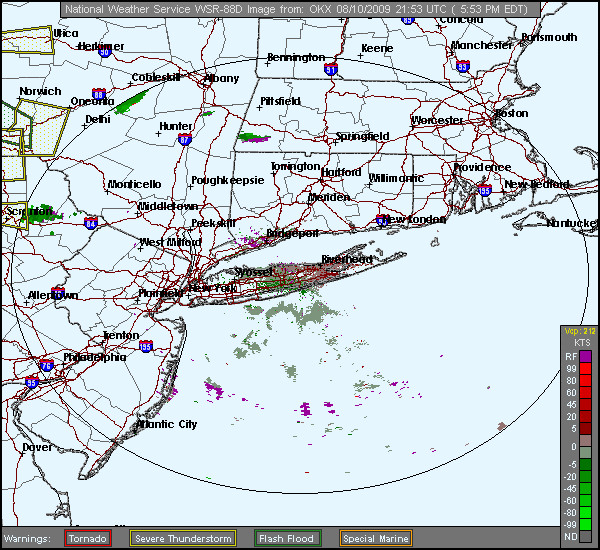The width and height of the screenshot is (600, 550).
Task: Click the Atlantic City label
Action: pyautogui.click(x=166, y=424)
